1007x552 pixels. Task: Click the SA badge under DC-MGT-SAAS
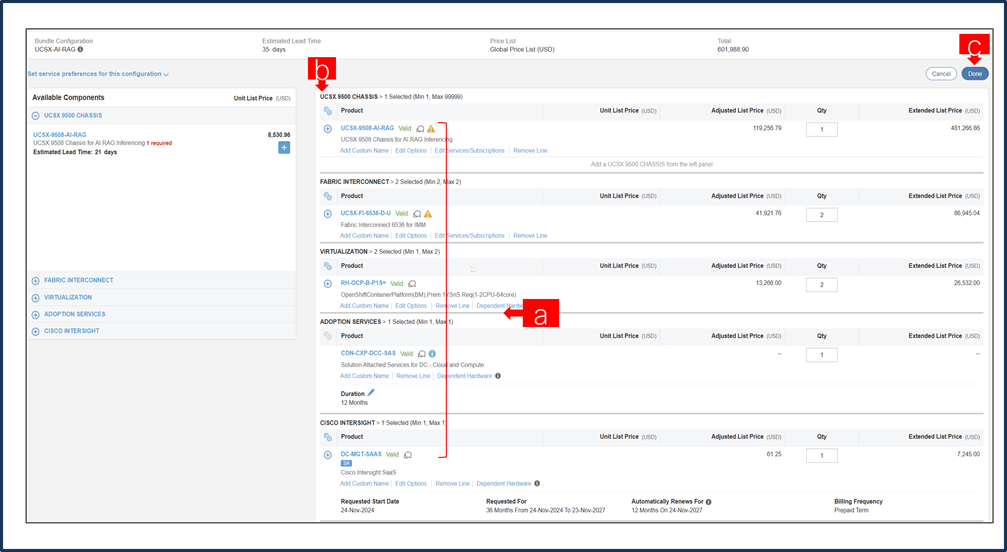point(346,463)
